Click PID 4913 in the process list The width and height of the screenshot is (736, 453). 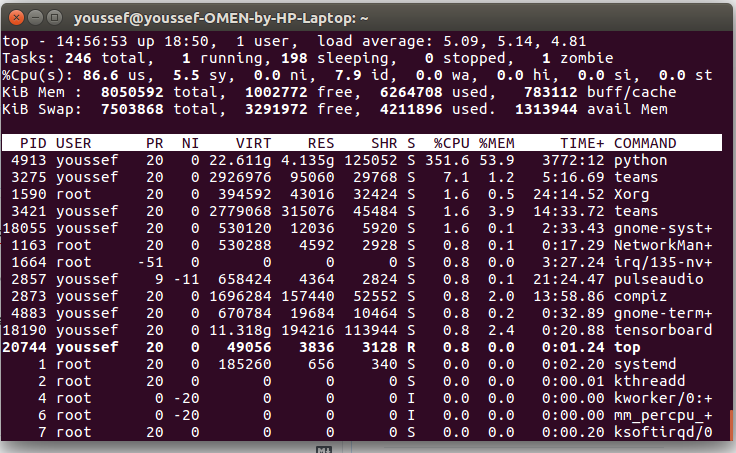pos(29,161)
